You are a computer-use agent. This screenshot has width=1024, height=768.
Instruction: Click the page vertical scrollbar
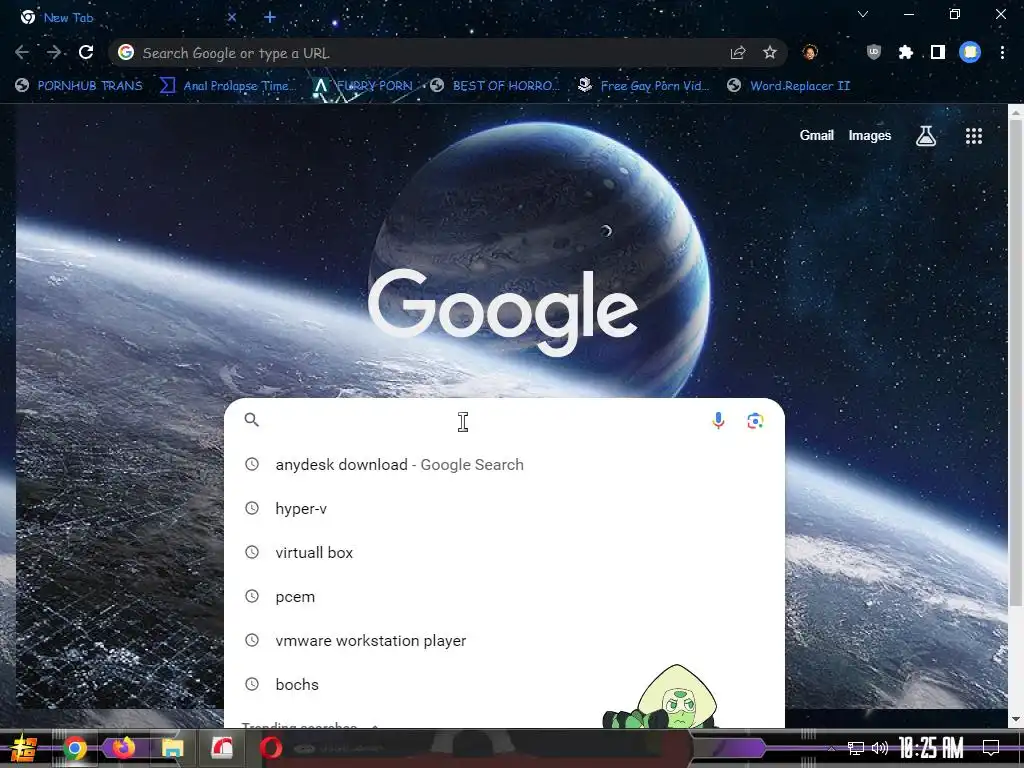click(x=1016, y=362)
